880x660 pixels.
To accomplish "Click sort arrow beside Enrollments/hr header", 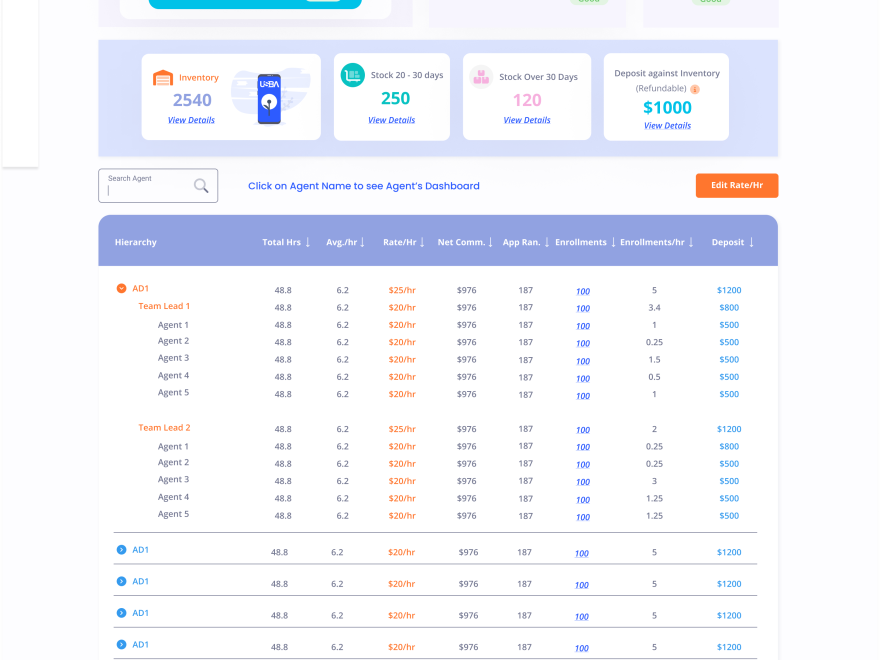I will tap(691, 242).
